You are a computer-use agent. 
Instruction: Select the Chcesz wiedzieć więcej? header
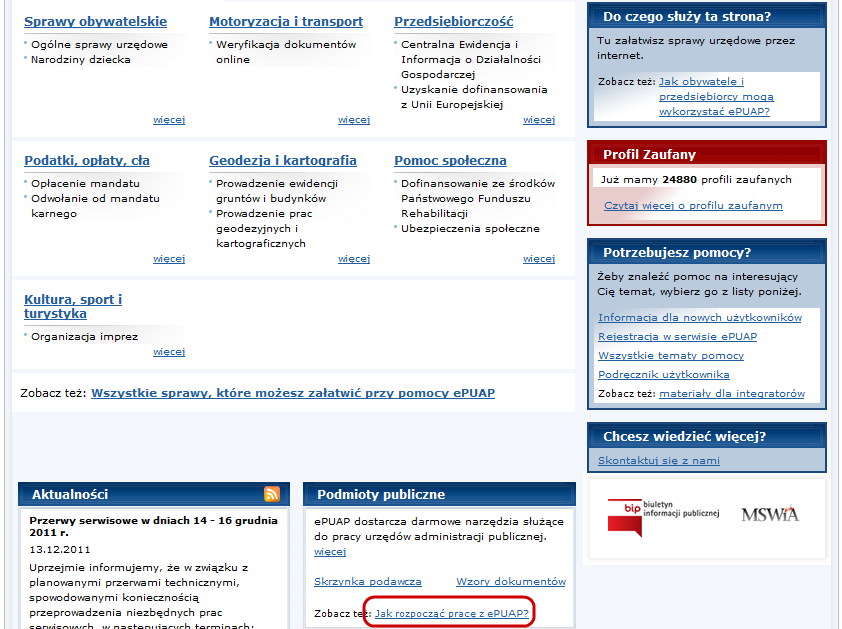(707, 436)
